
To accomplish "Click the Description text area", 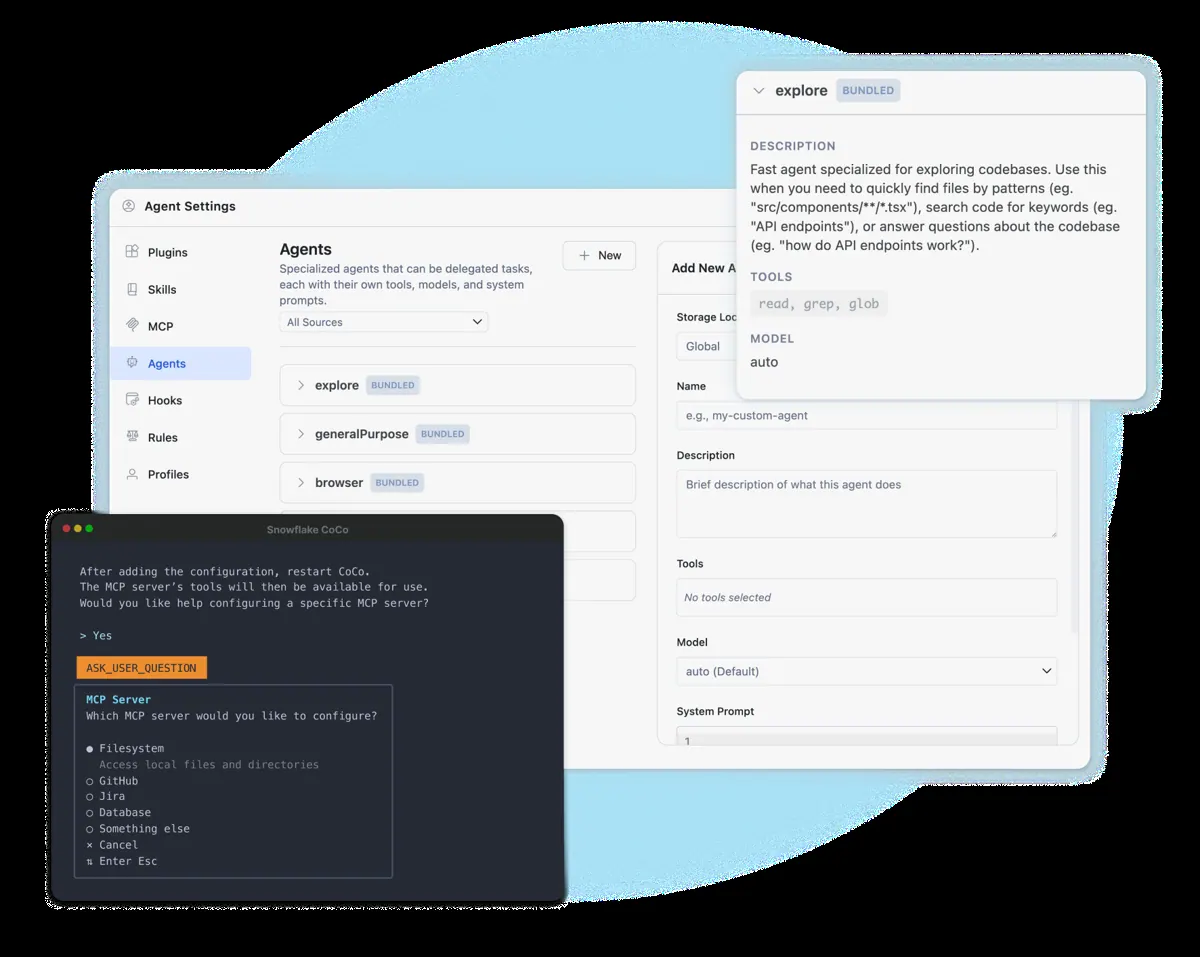I will [x=866, y=504].
